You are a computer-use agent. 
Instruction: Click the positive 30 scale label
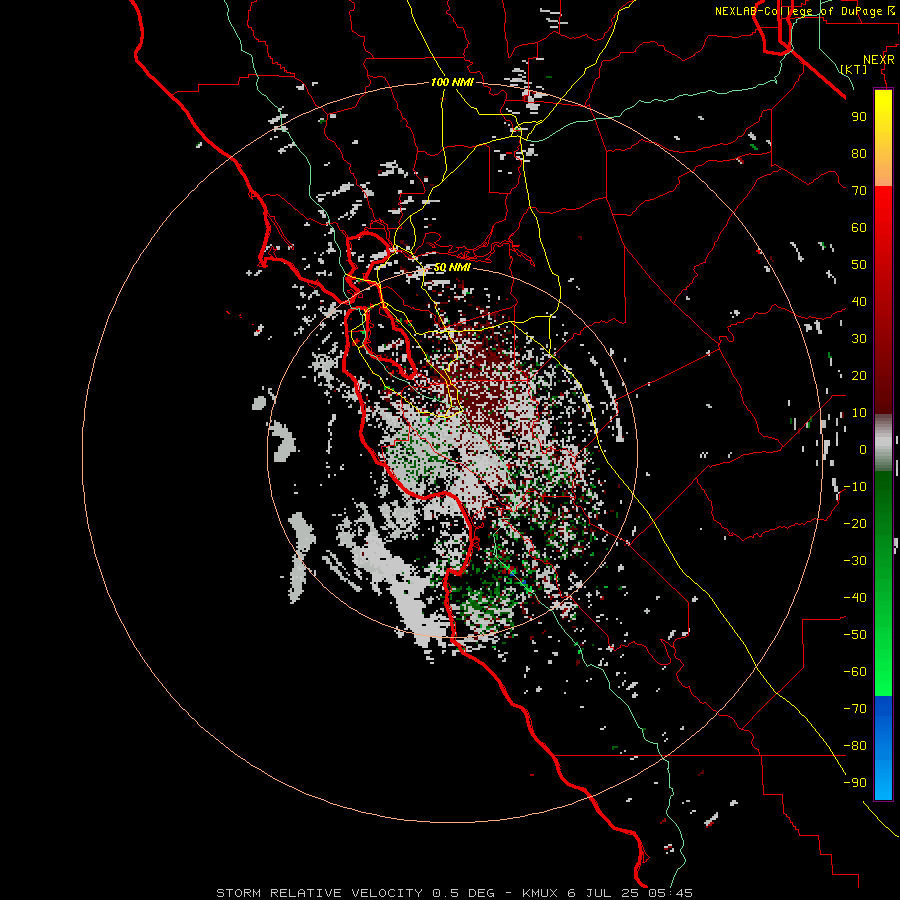[x=859, y=339]
